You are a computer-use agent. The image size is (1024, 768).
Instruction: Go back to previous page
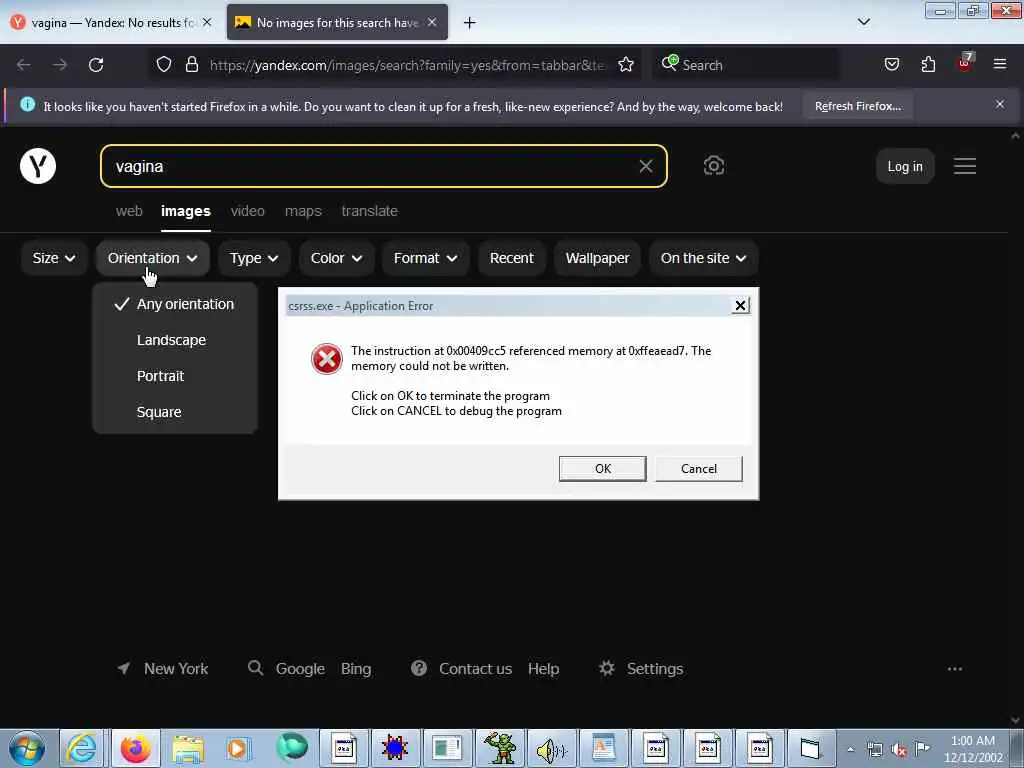tap(24, 65)
